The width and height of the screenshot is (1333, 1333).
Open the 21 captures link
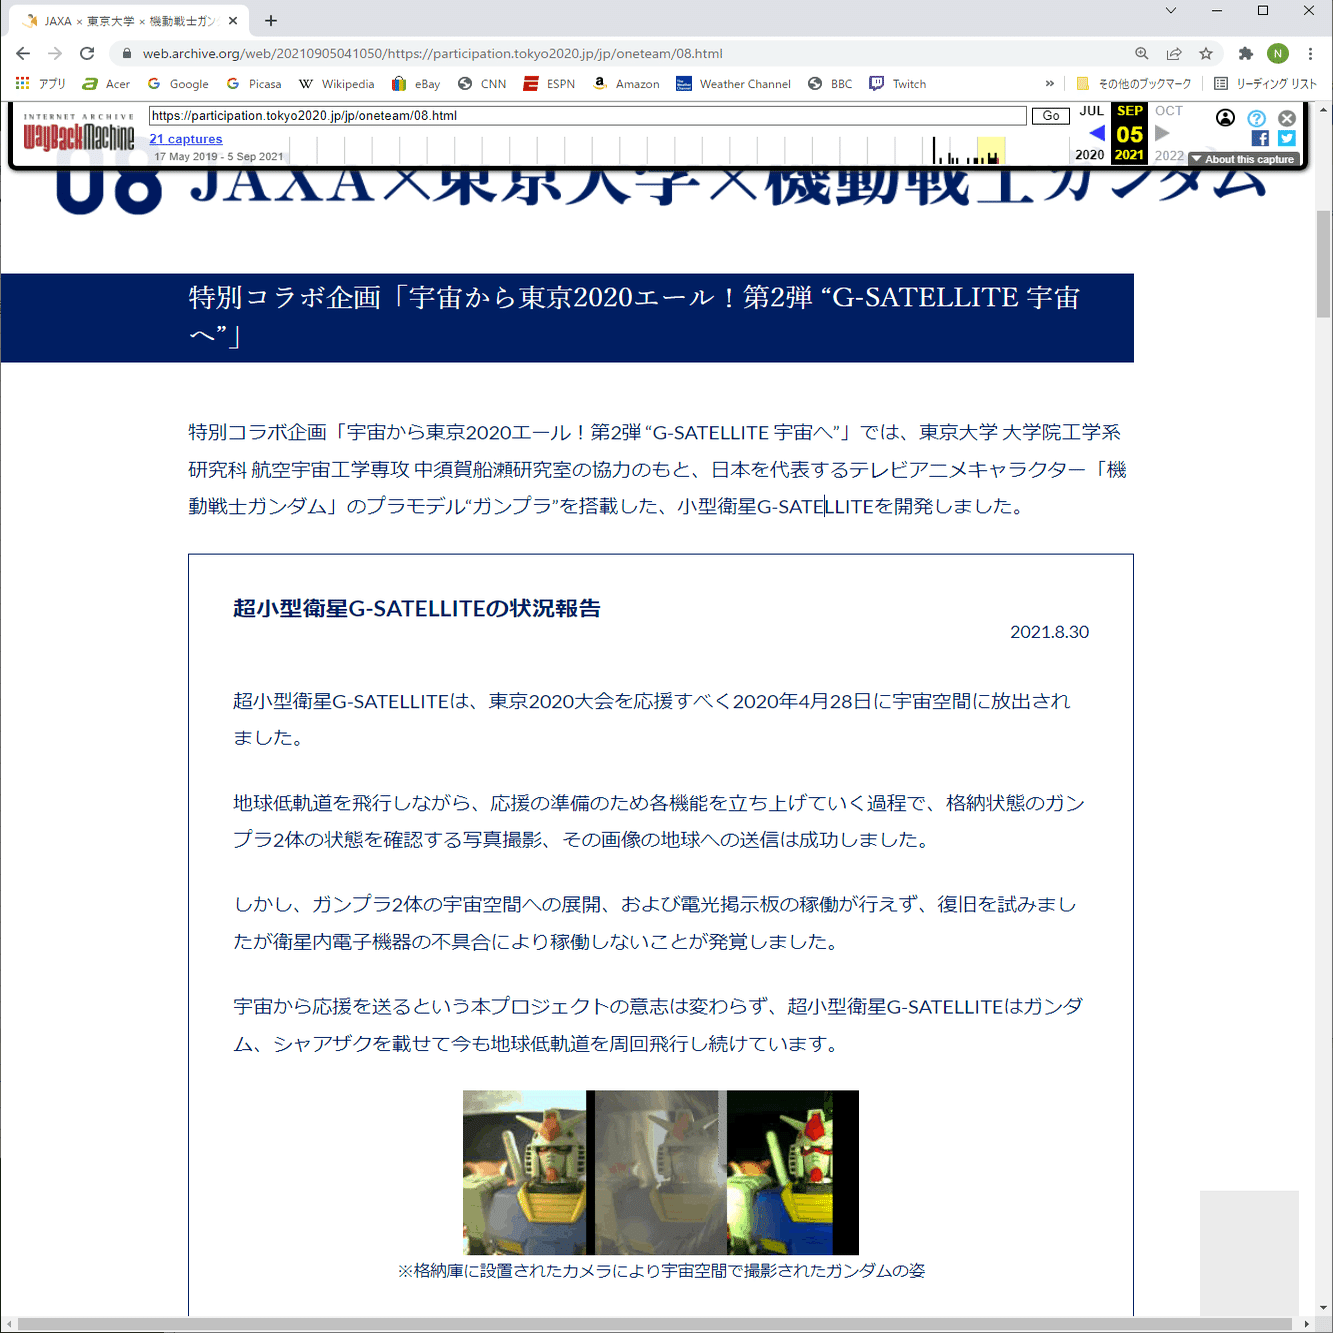(x=186, y=139)
